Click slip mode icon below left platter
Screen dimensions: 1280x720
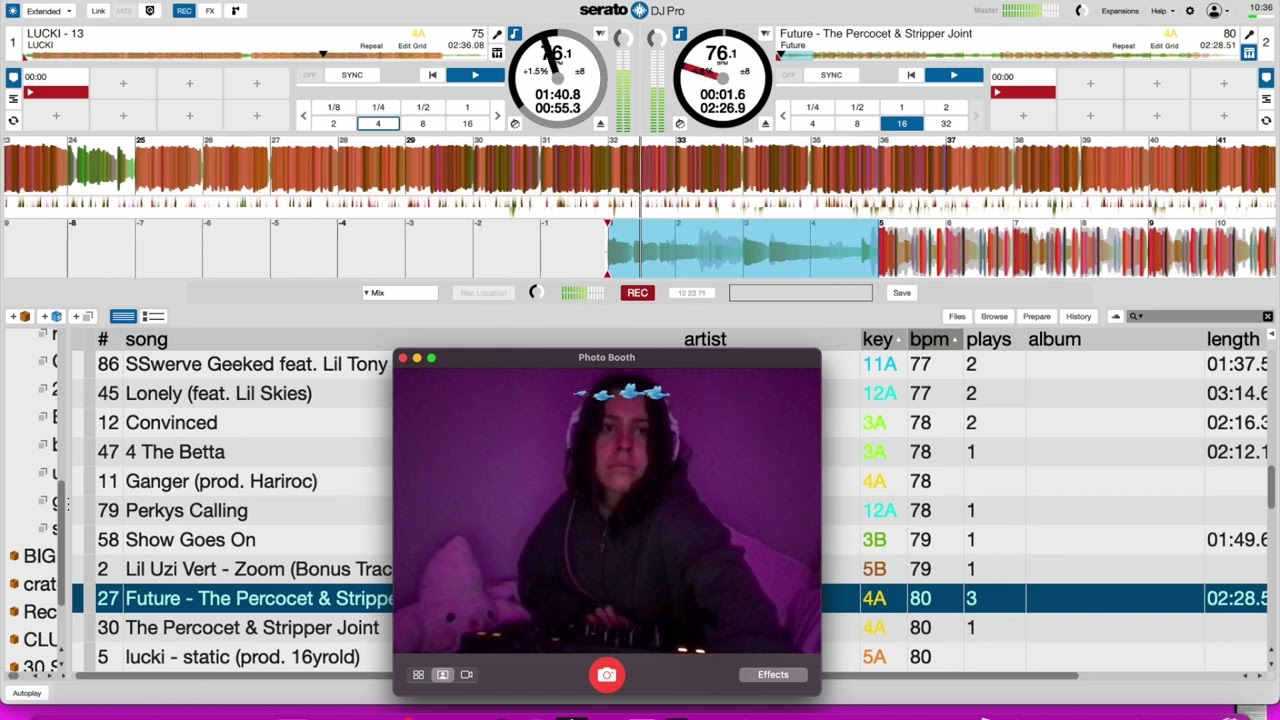click(515, 124)
